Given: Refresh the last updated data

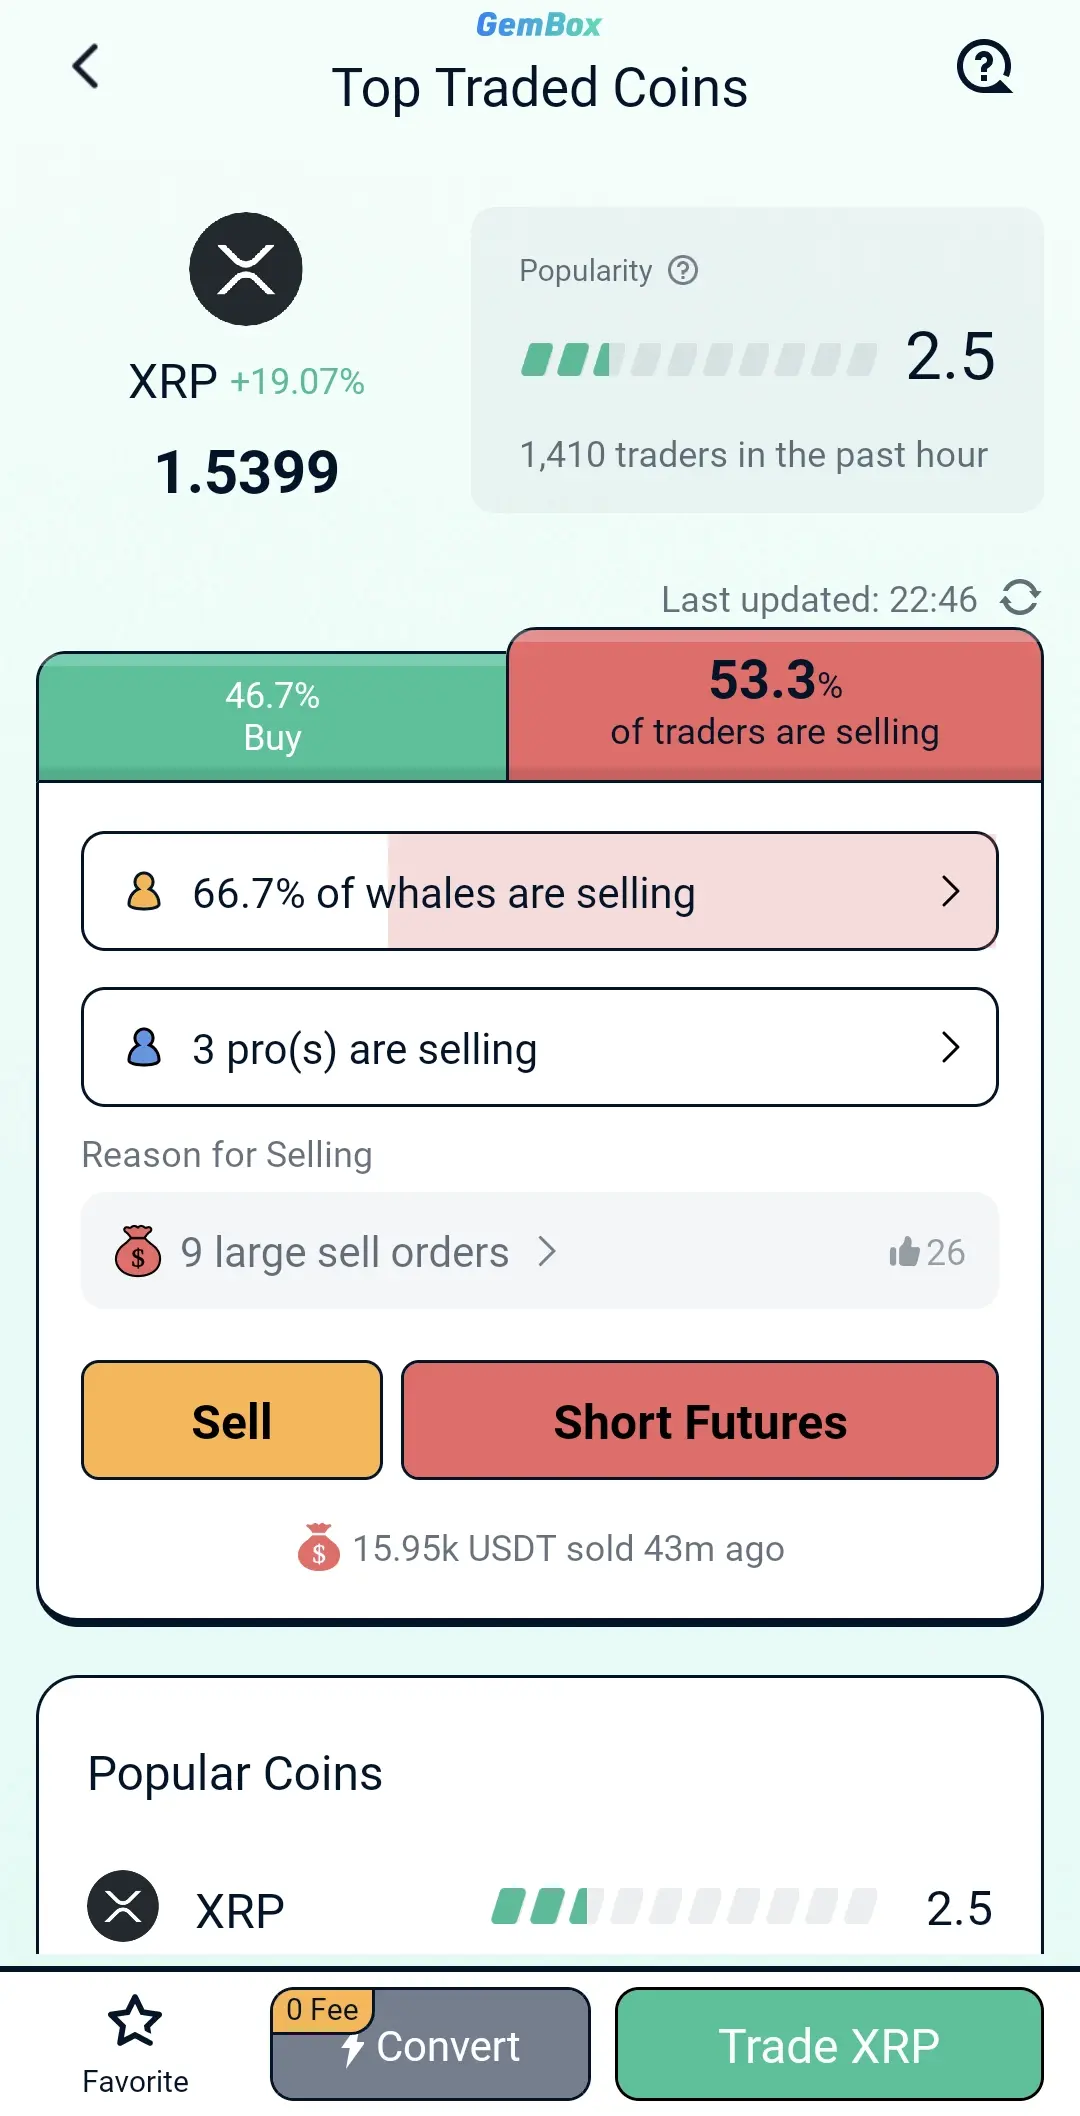Looking at the screenshot, I should 1020,598.
